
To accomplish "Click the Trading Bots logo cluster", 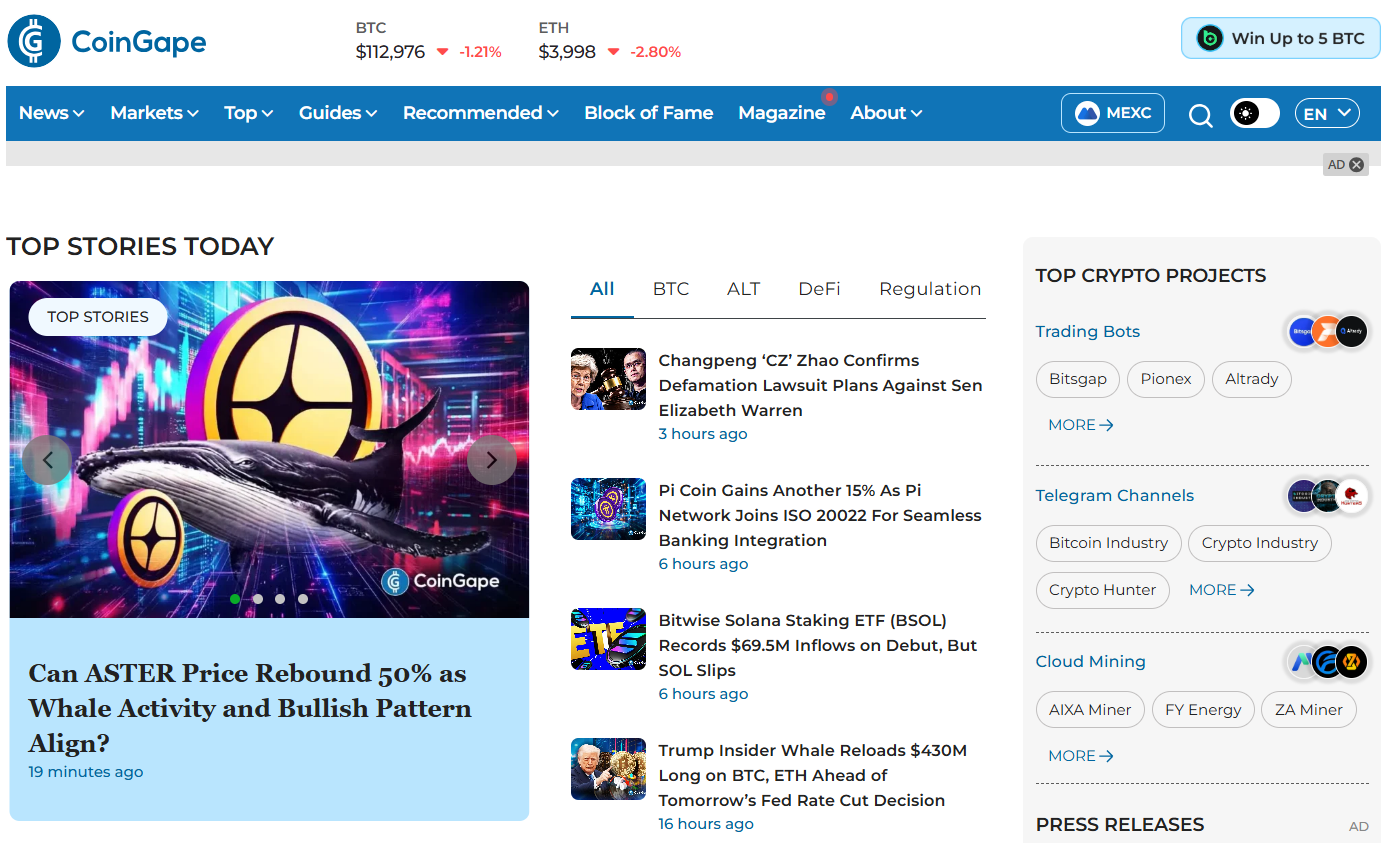I will click(1327, 331).
